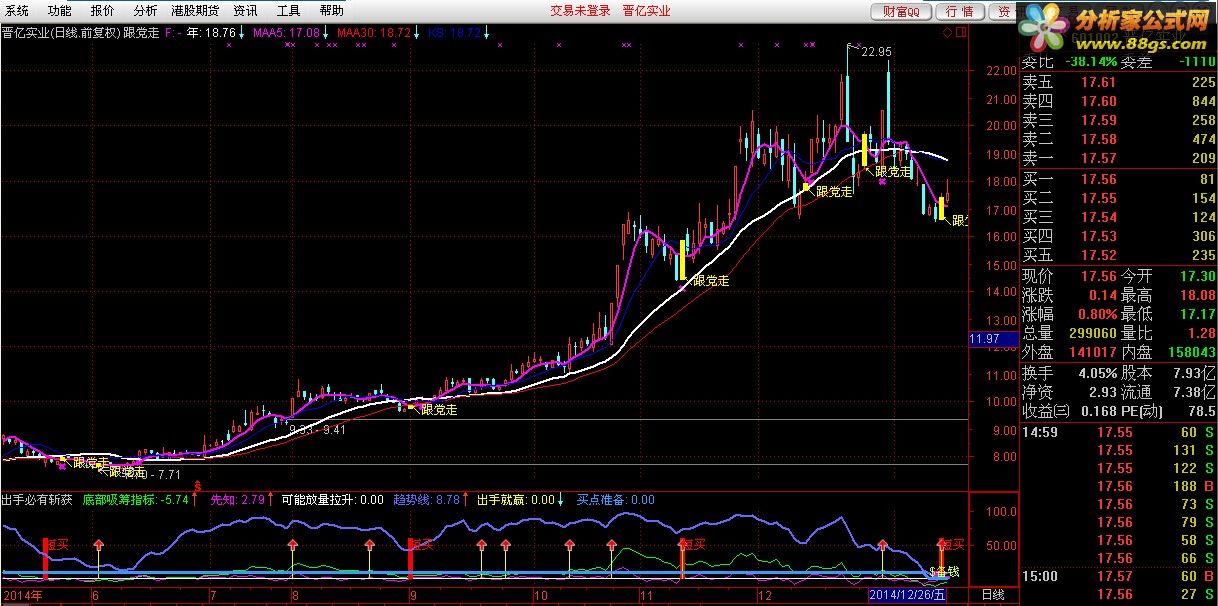Click the MAA5: 17.08 indicator label
The height and width of the screenshot is (606, 1218).
pos(285,32)
